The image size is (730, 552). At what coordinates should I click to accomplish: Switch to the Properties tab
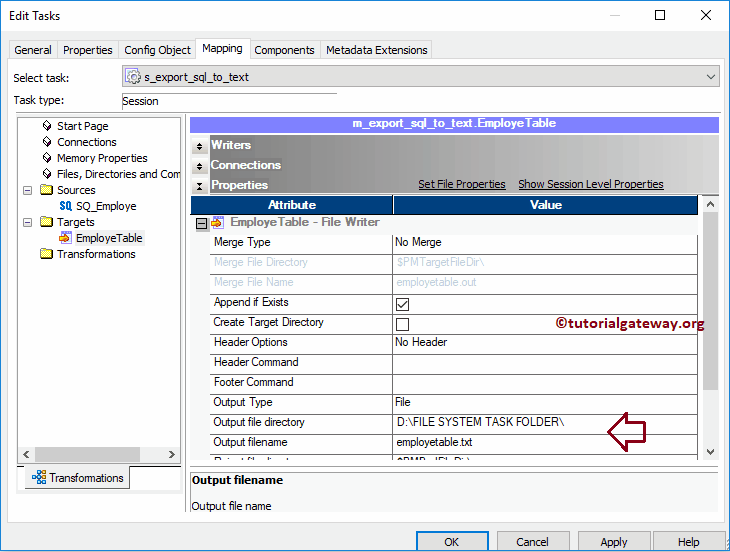(x=88, y=50)
